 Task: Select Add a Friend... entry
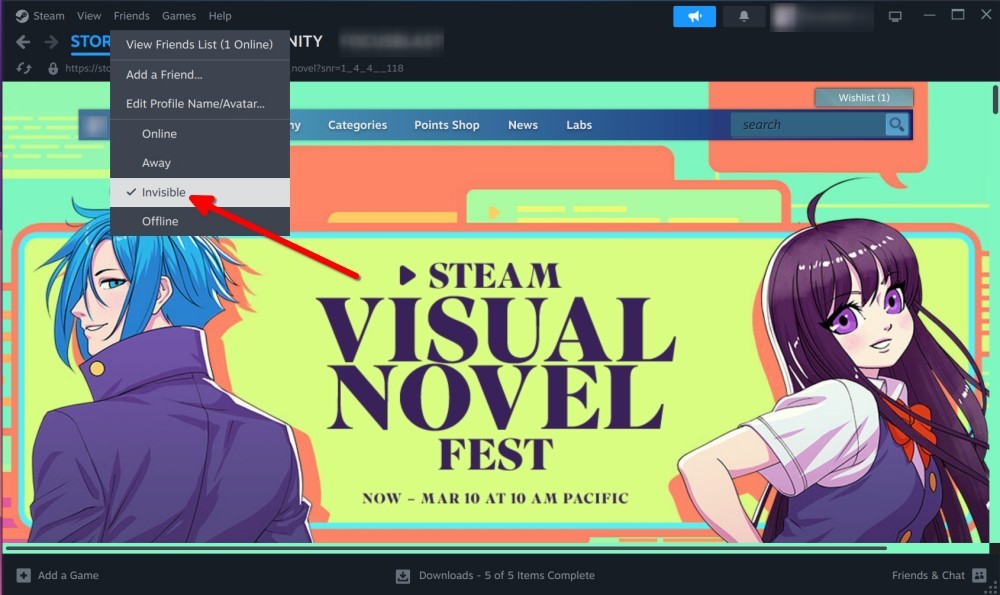point(200,75)
